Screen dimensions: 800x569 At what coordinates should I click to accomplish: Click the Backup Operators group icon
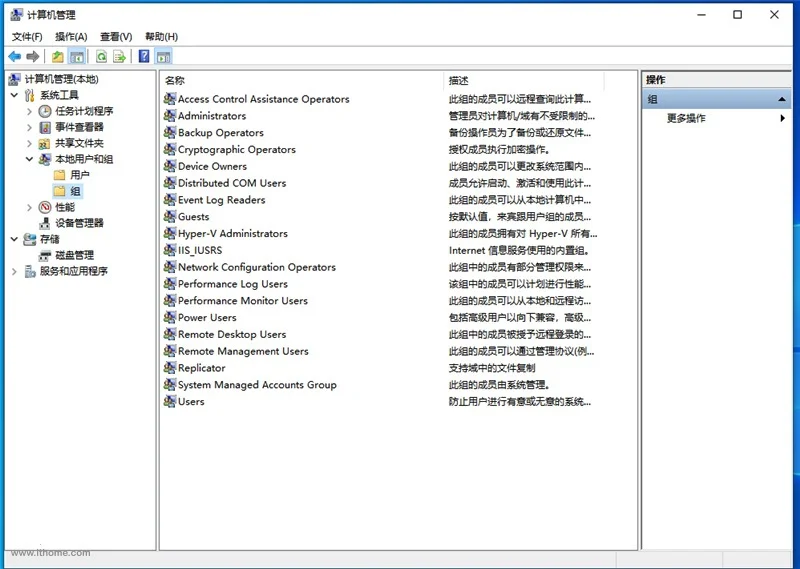coord(170,132)
